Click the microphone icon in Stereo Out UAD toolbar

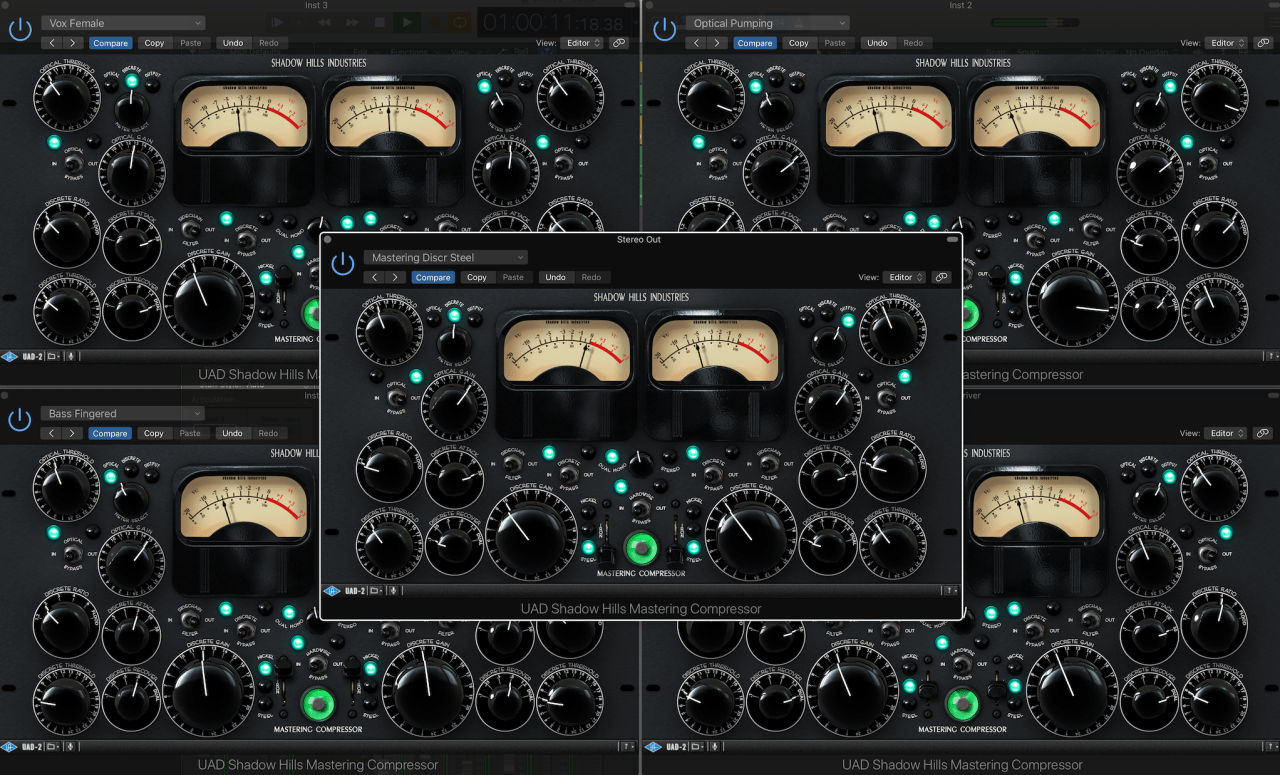click(394, 590)
